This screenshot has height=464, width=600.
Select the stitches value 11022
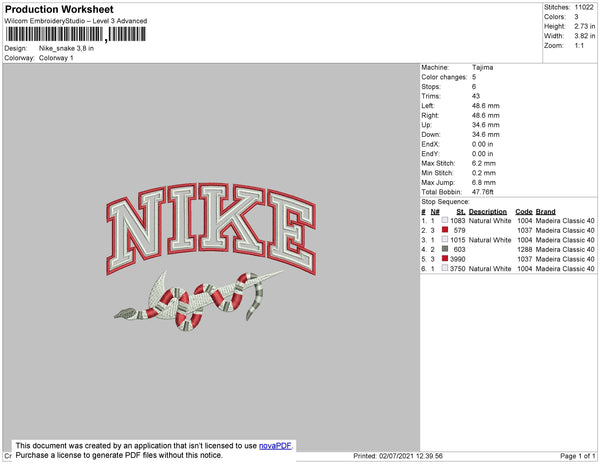[x=584, y=7]
